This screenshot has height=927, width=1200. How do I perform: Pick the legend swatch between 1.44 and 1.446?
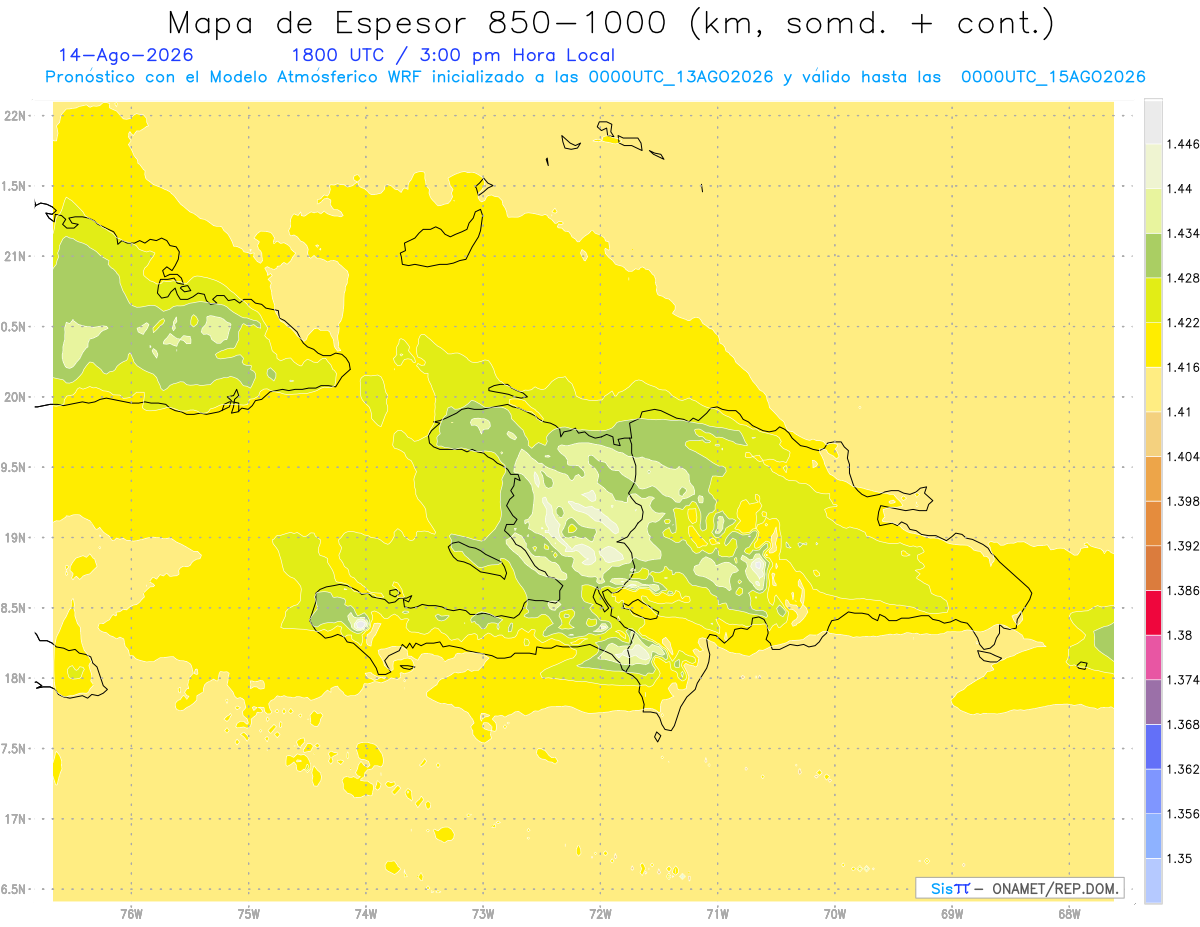(x=1152, y=166)
